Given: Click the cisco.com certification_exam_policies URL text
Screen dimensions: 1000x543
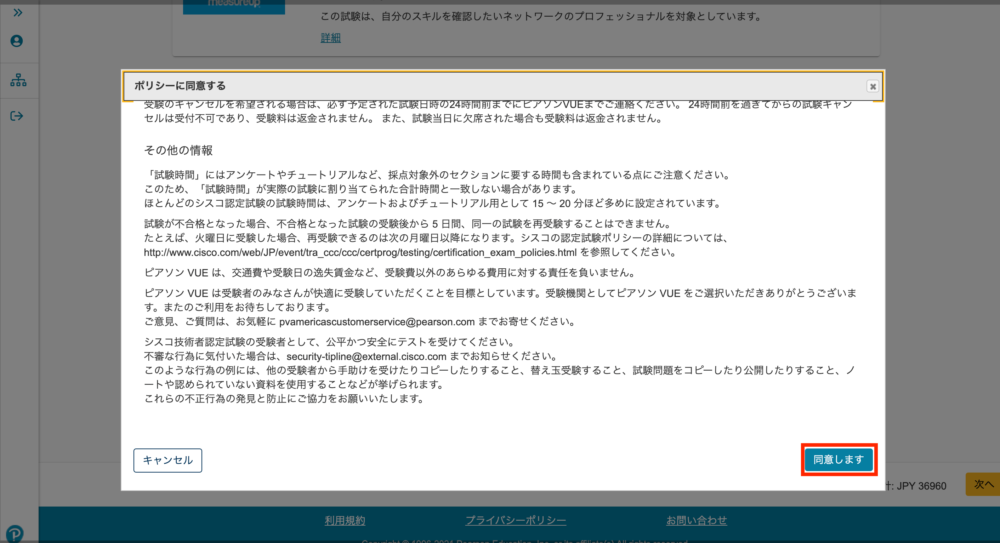Looking at the screenshot, I should coord(360,252).
